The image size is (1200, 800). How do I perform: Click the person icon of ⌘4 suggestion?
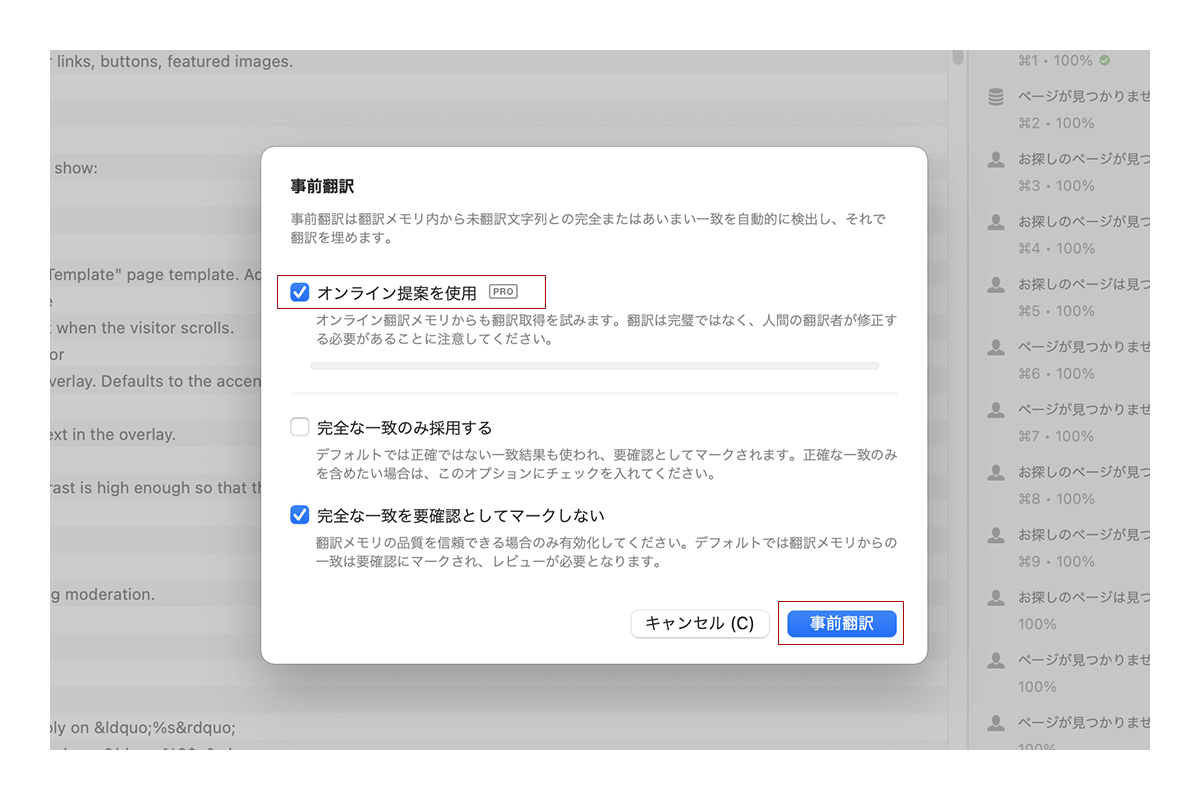tap(996, 222)
